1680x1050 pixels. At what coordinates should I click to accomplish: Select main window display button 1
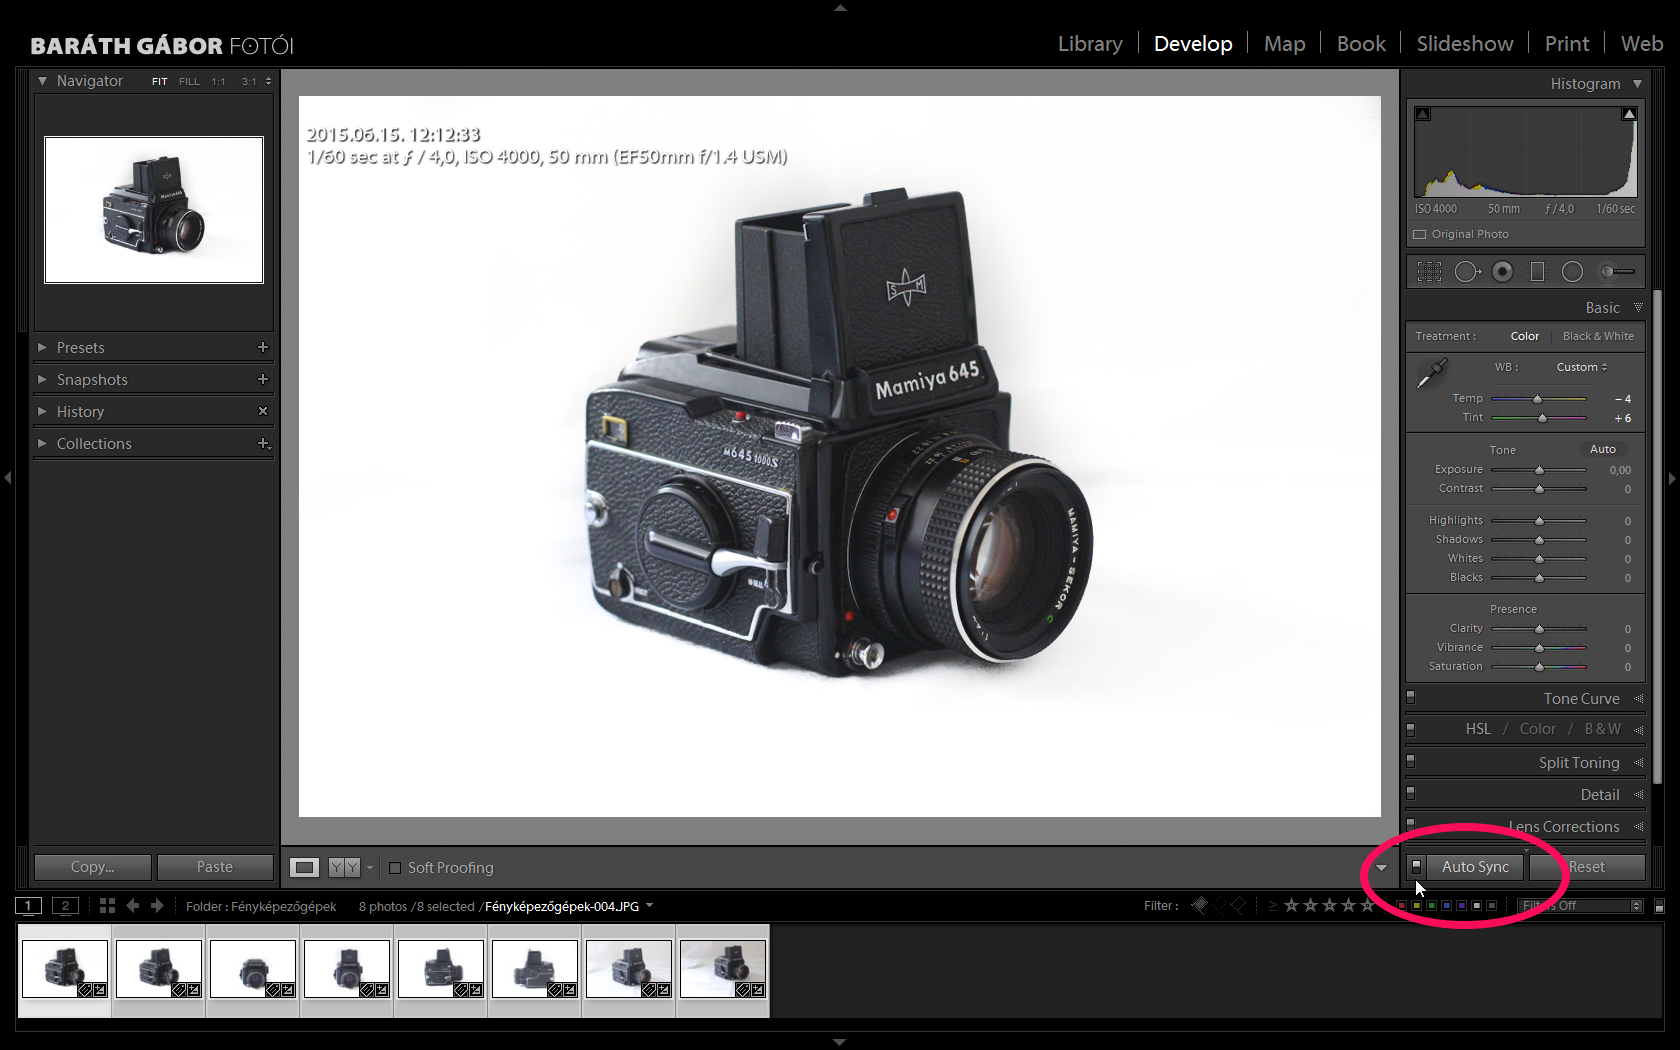tap(29, 906)
